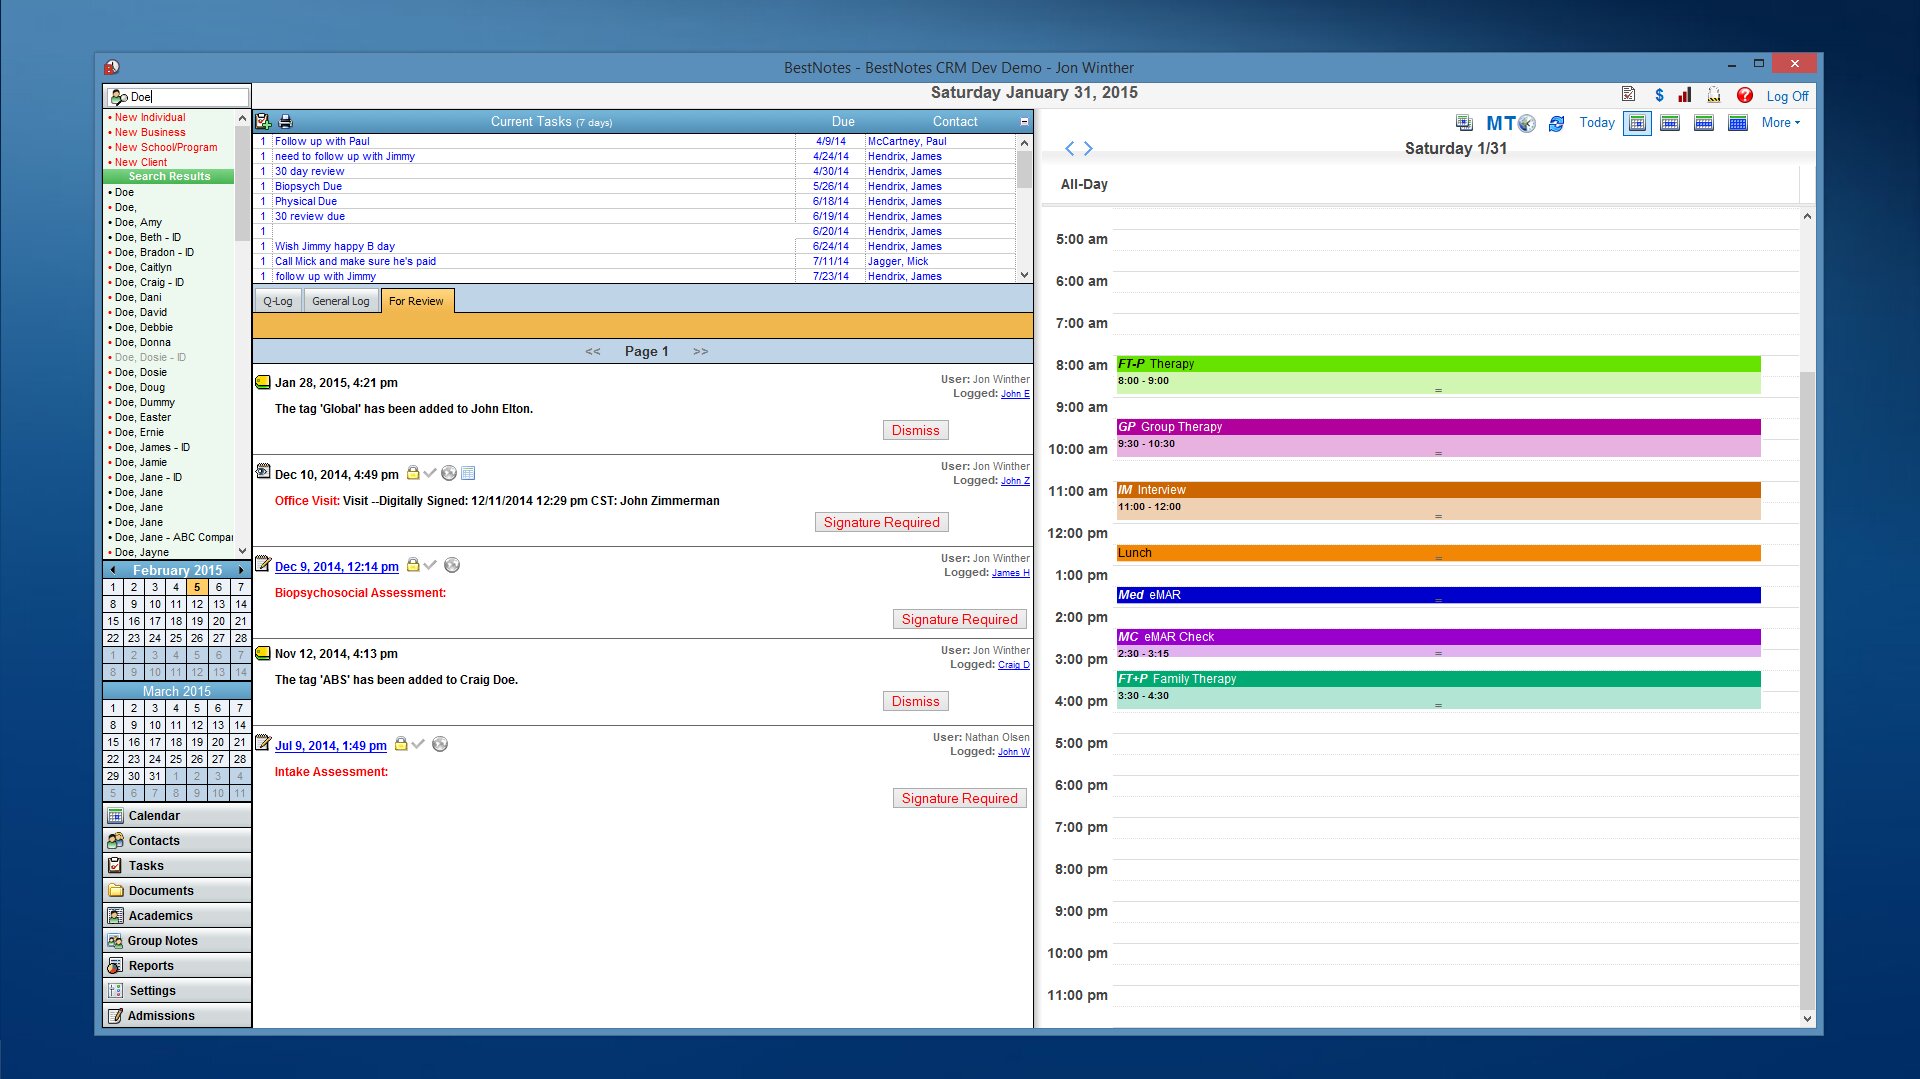Toggle checkmark on Dec 9 Biopsychosocial entry

pyautogui.click(x=431, y=566)
